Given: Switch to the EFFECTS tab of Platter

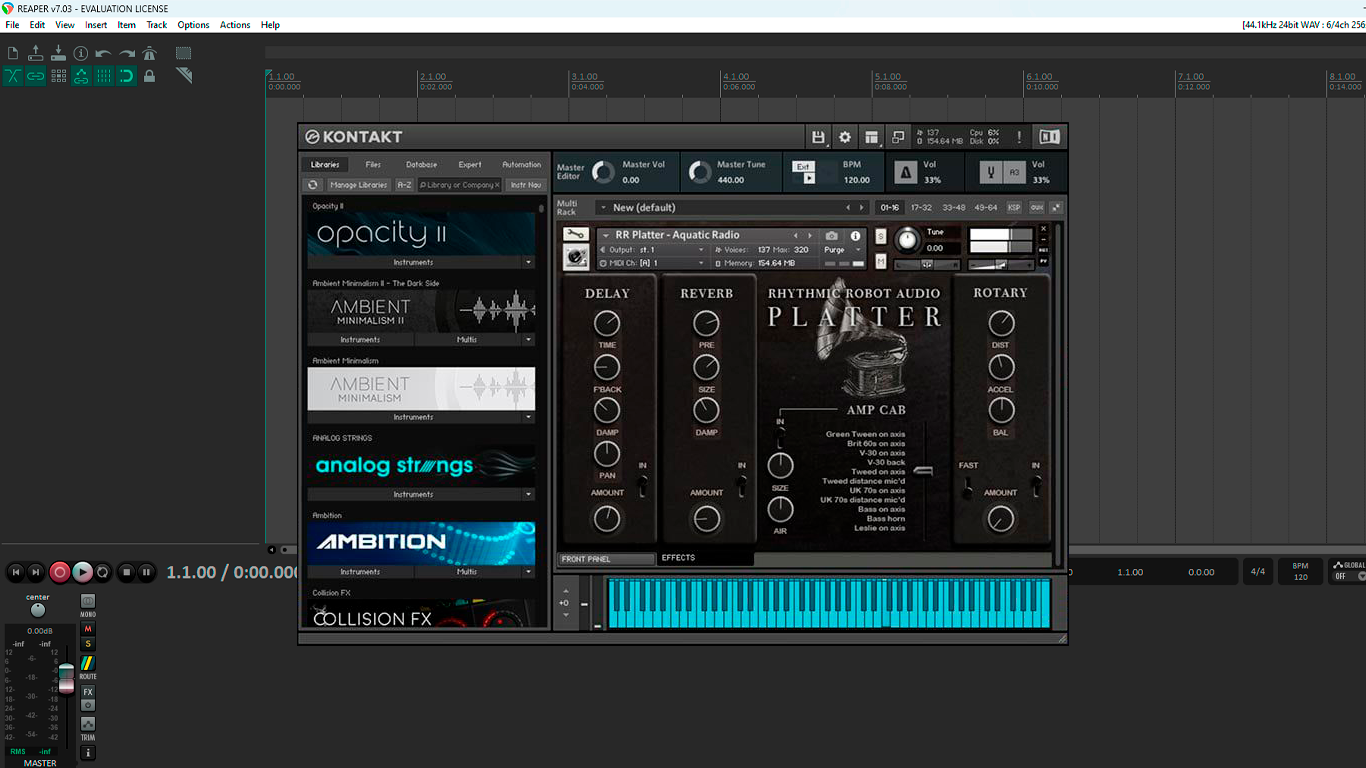Looking at the screenshot, I should [706, 558].
